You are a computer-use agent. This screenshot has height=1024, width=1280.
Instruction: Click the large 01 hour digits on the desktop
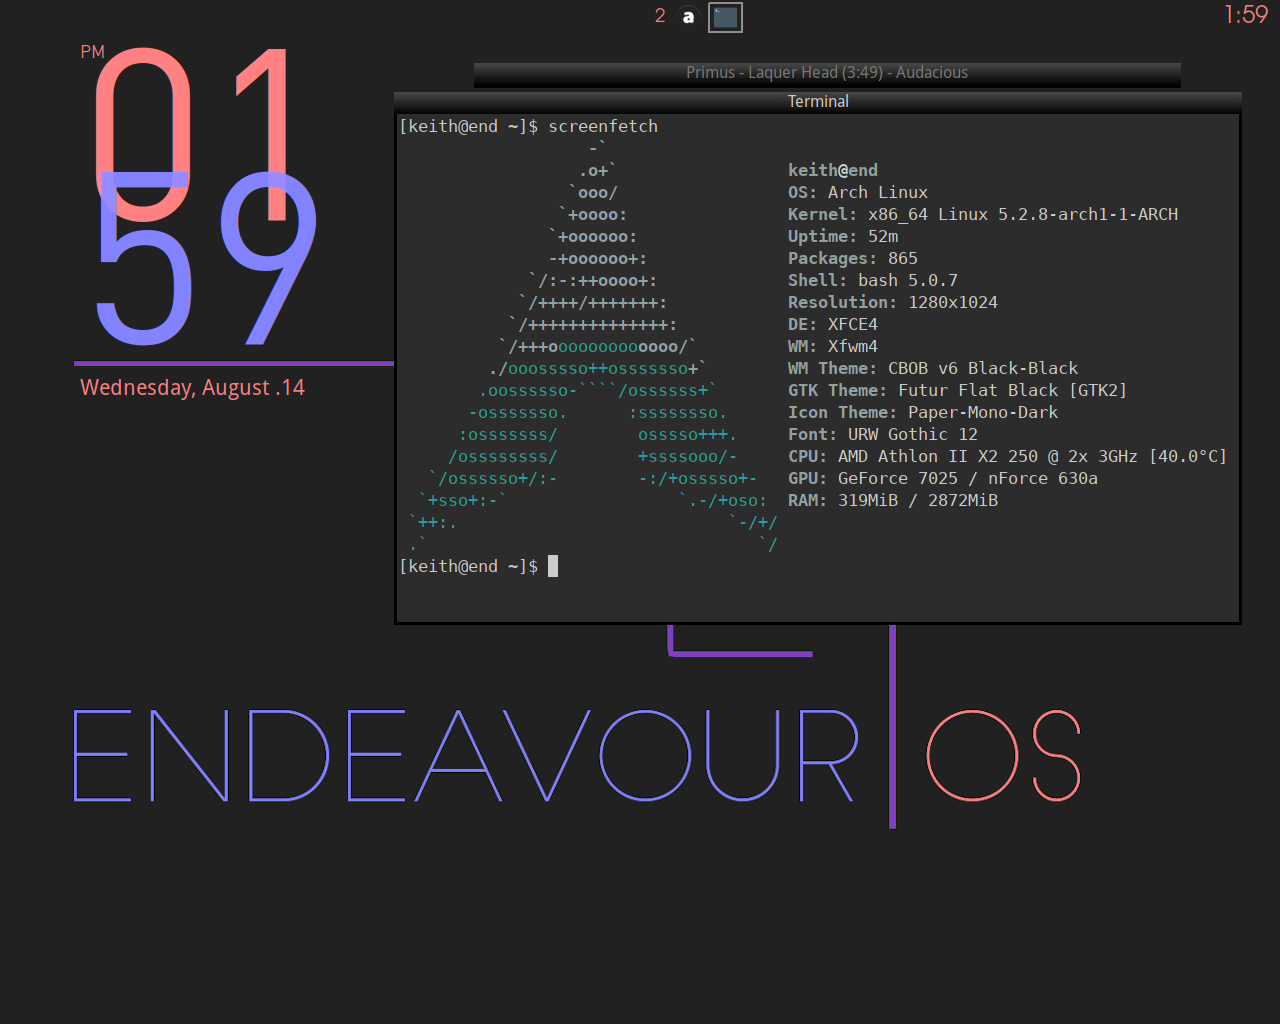193,135
